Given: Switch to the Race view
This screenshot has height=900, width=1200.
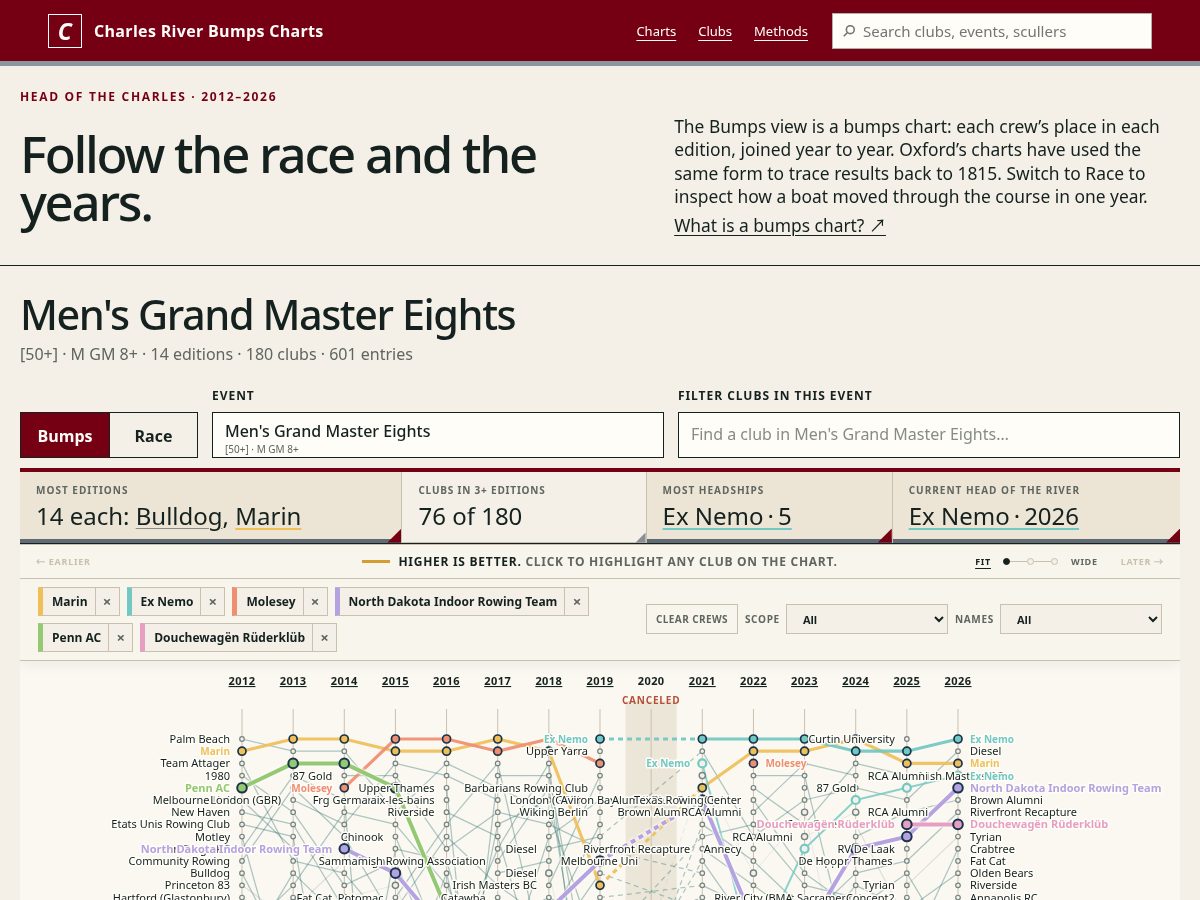Looking at the screenshot, I should (153, 436).
